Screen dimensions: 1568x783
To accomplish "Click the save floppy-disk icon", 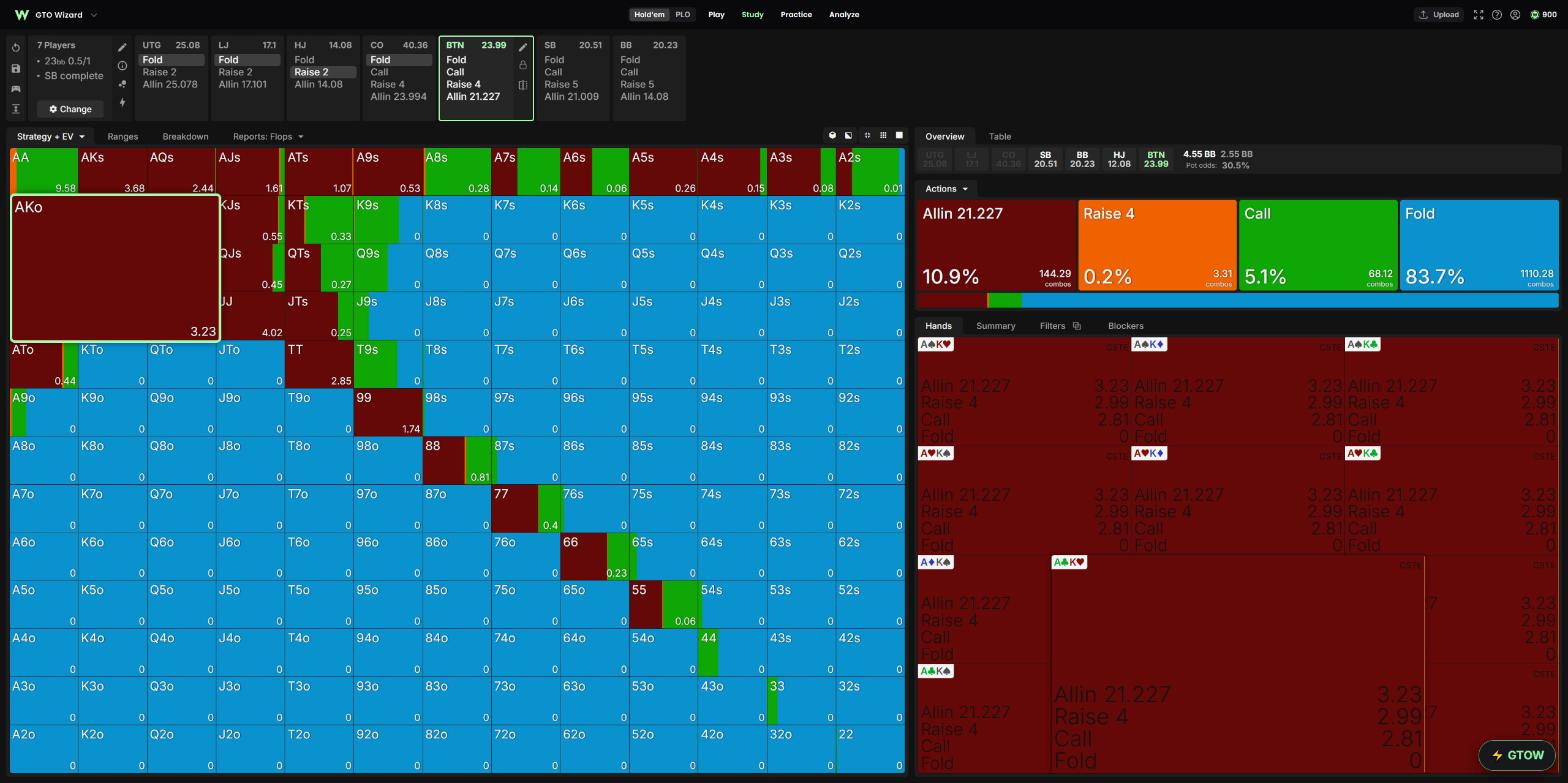I will [16, 68].
